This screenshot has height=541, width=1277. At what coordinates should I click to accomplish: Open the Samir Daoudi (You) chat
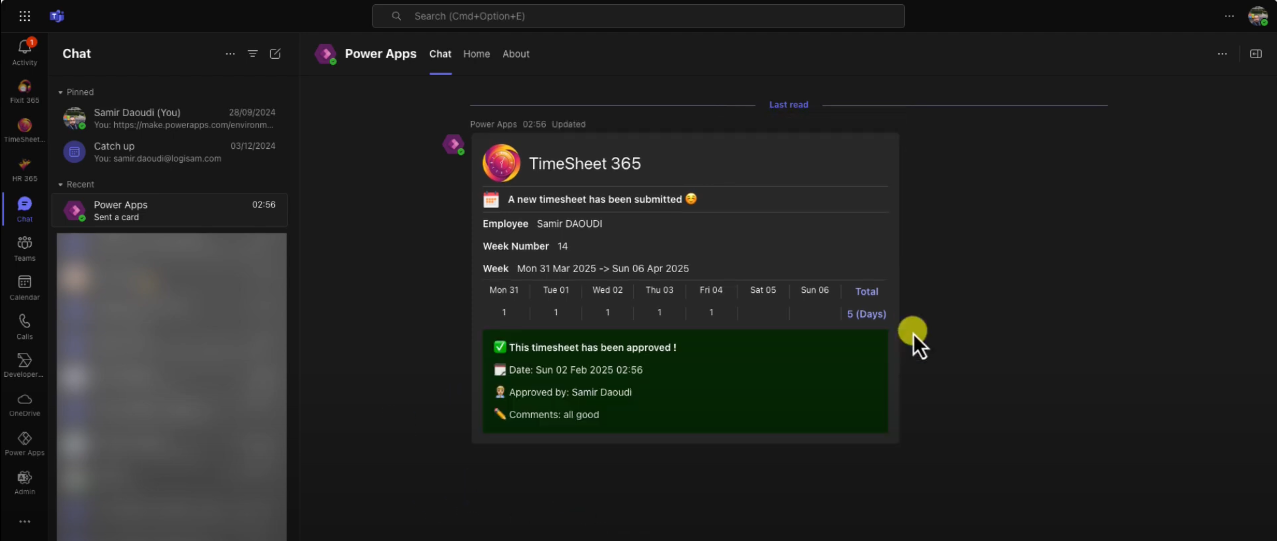(x=170, y=119)
